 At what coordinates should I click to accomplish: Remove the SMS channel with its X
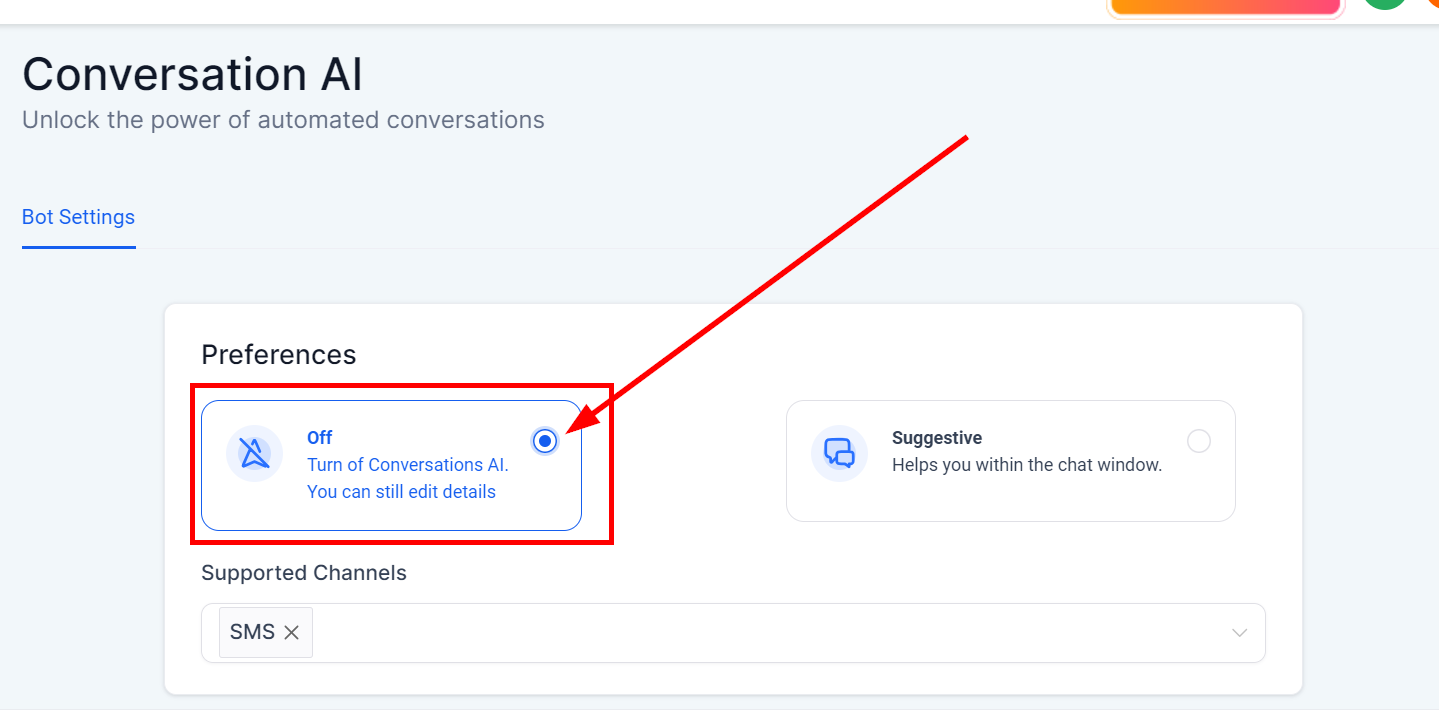(x=291, y=632)
